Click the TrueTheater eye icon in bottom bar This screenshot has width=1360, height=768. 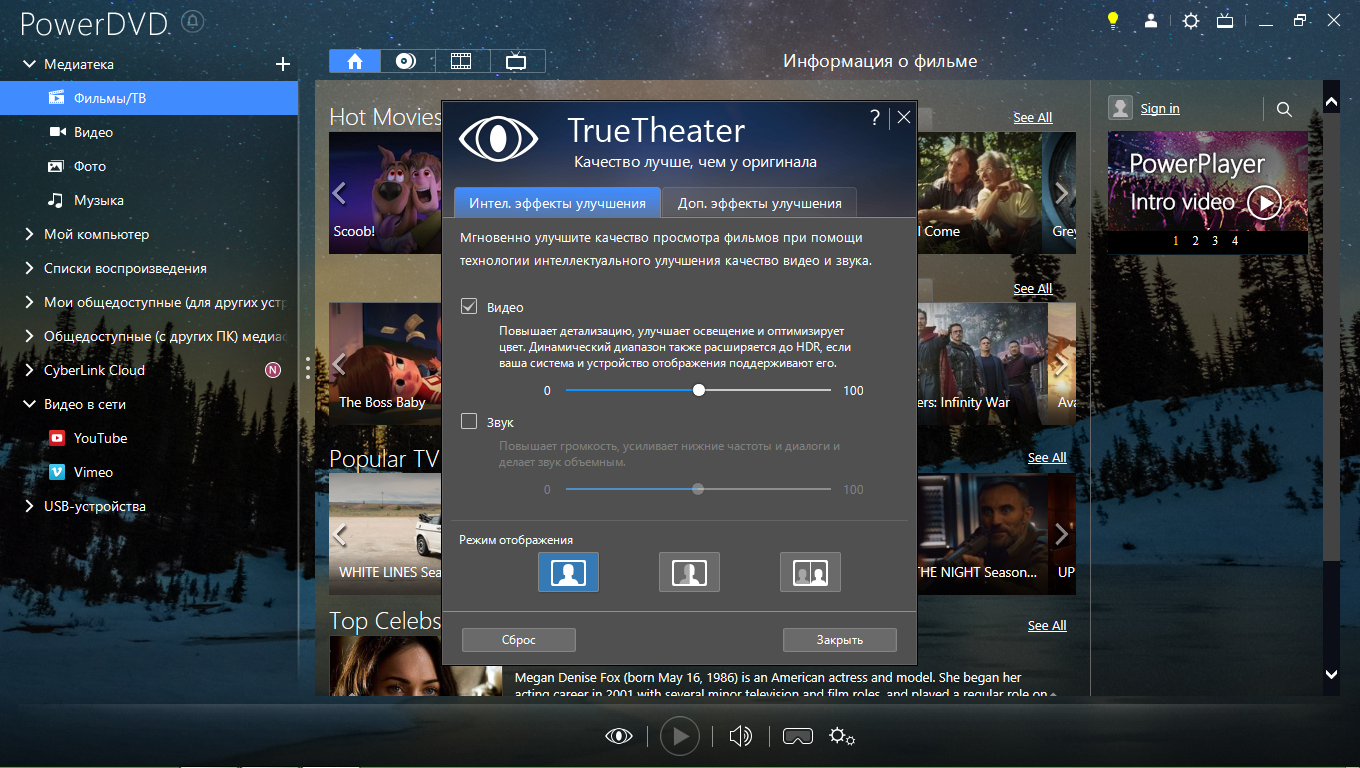619,737
